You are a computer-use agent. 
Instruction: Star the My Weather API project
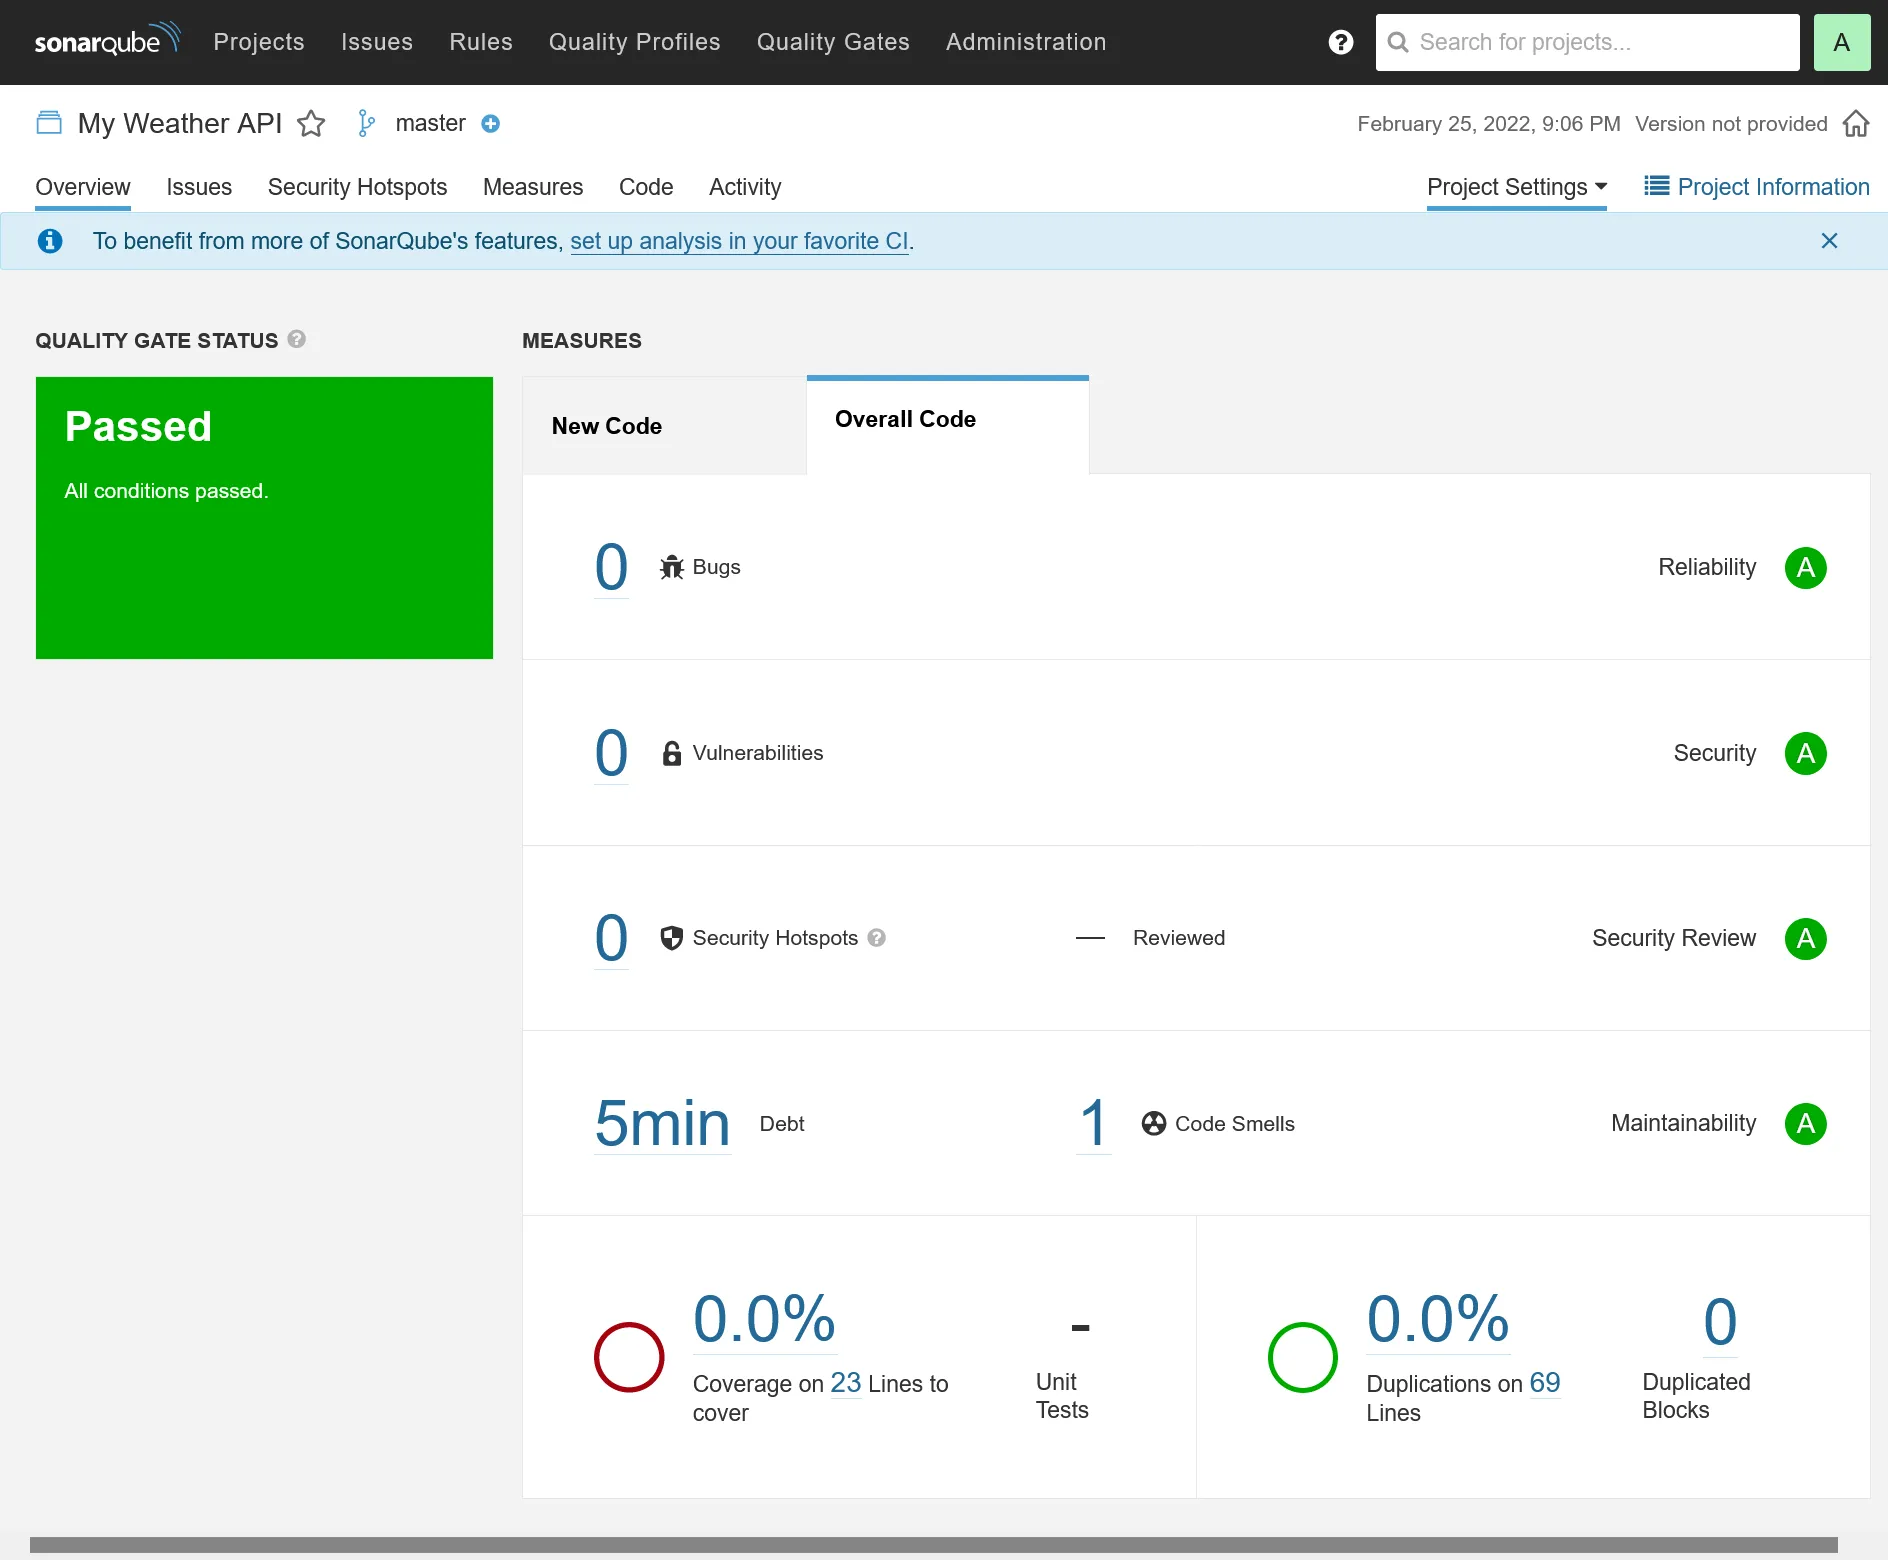311,123
